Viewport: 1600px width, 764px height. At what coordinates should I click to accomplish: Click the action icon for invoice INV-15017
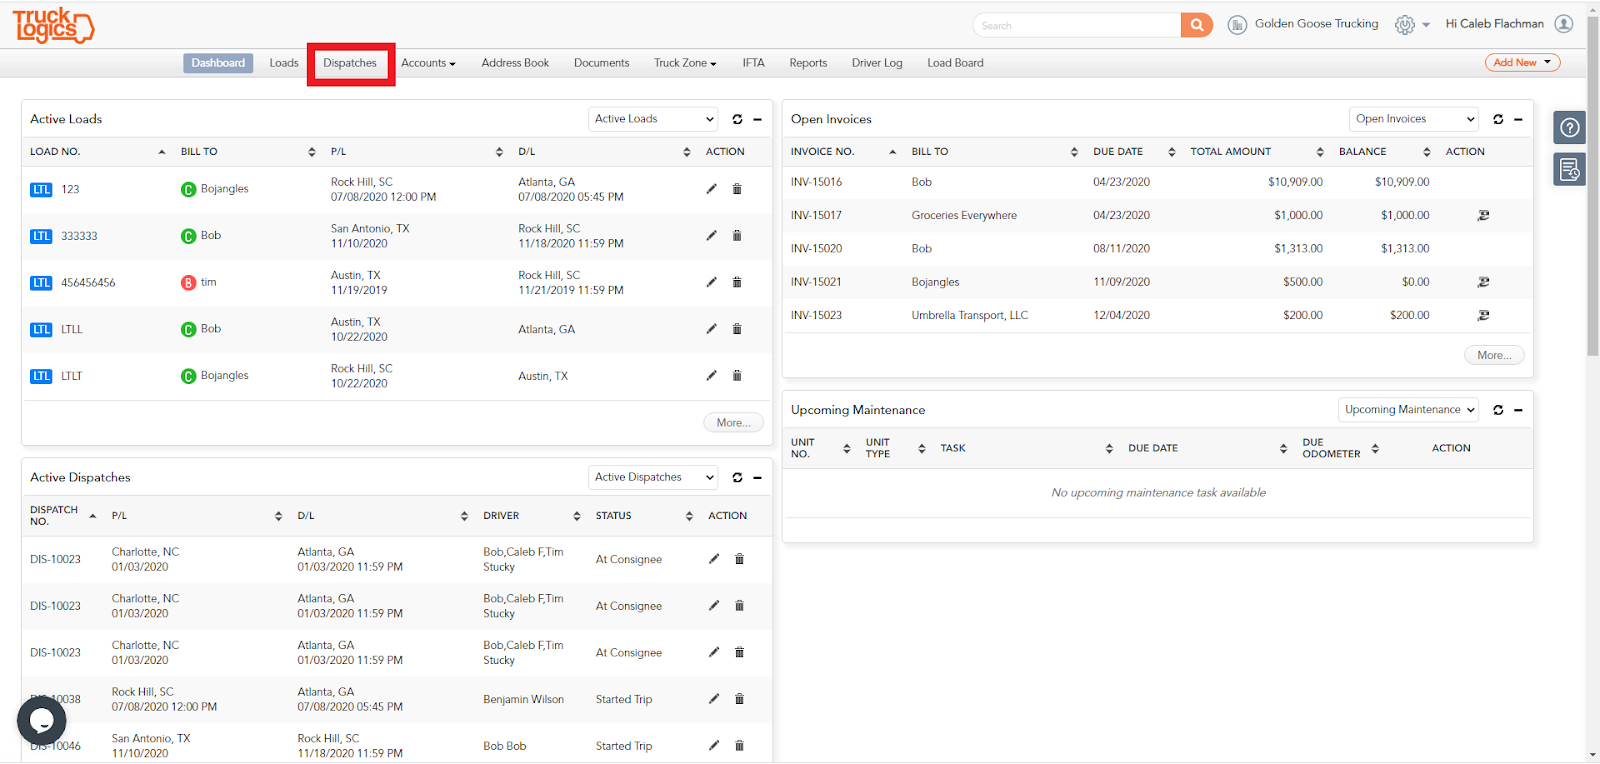pos(1483,215)
